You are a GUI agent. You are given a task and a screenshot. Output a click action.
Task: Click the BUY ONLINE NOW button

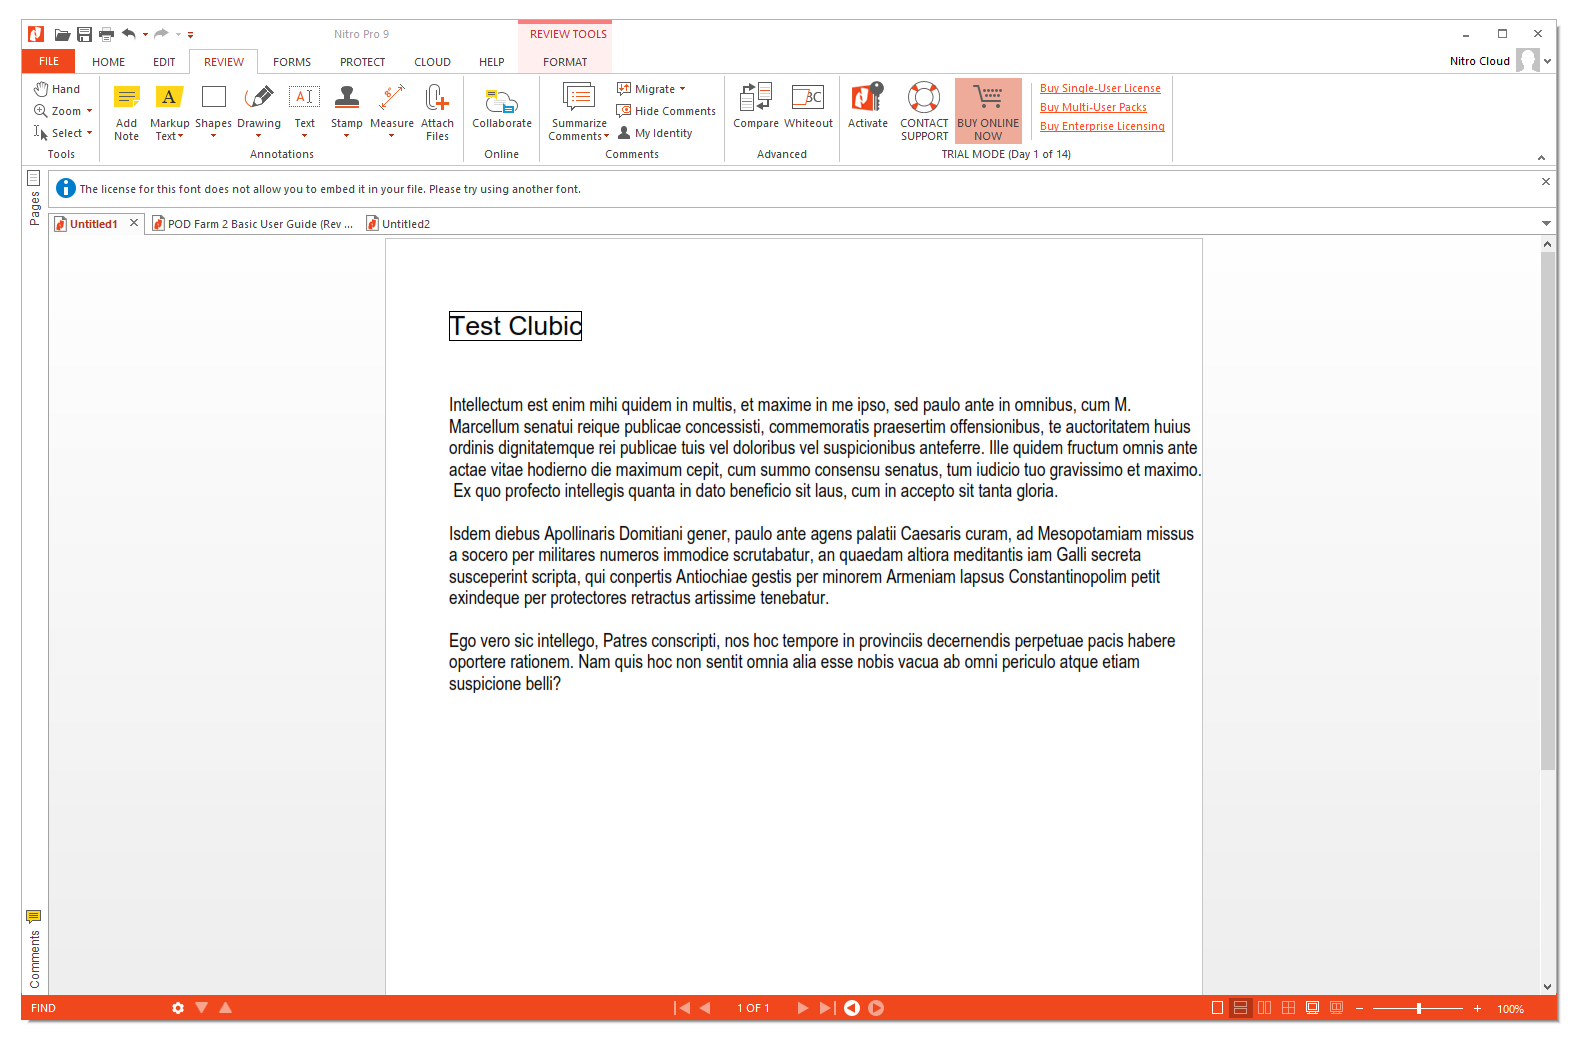point(988,110)
